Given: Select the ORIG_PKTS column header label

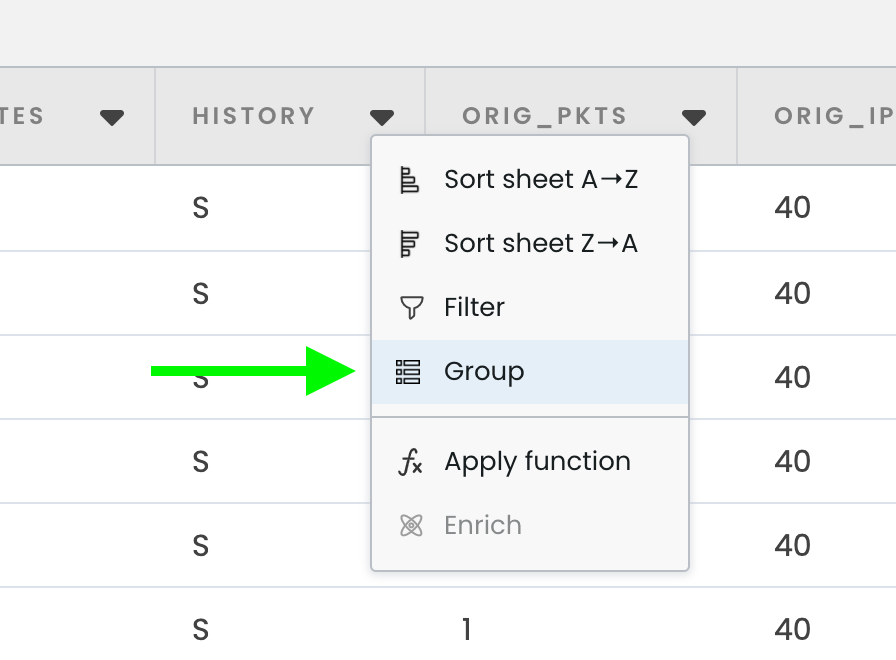Looking at the screenshot, I should tap(545, 116).
